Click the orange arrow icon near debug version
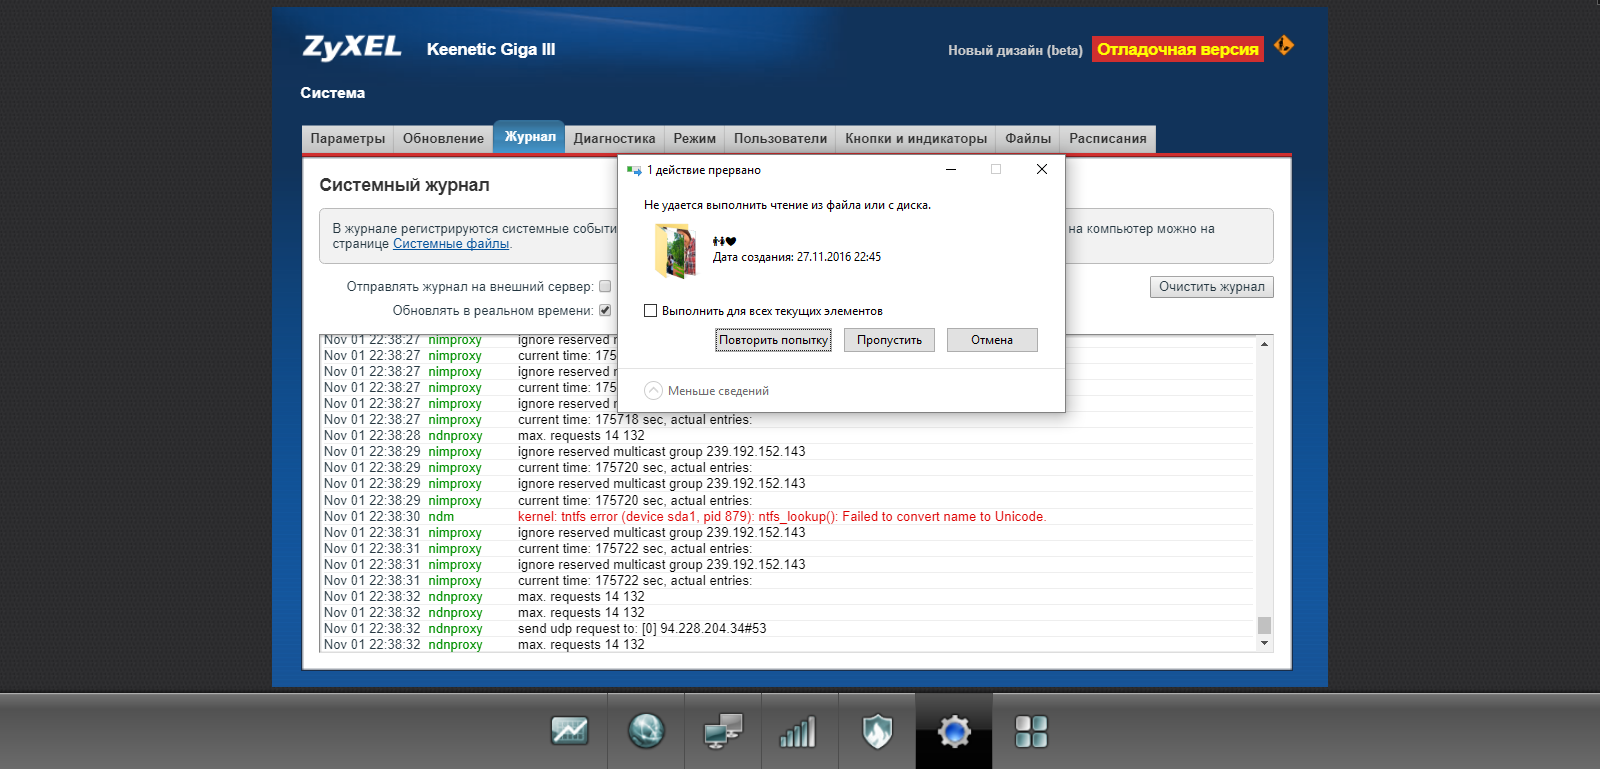 [x=1284, y=46]
